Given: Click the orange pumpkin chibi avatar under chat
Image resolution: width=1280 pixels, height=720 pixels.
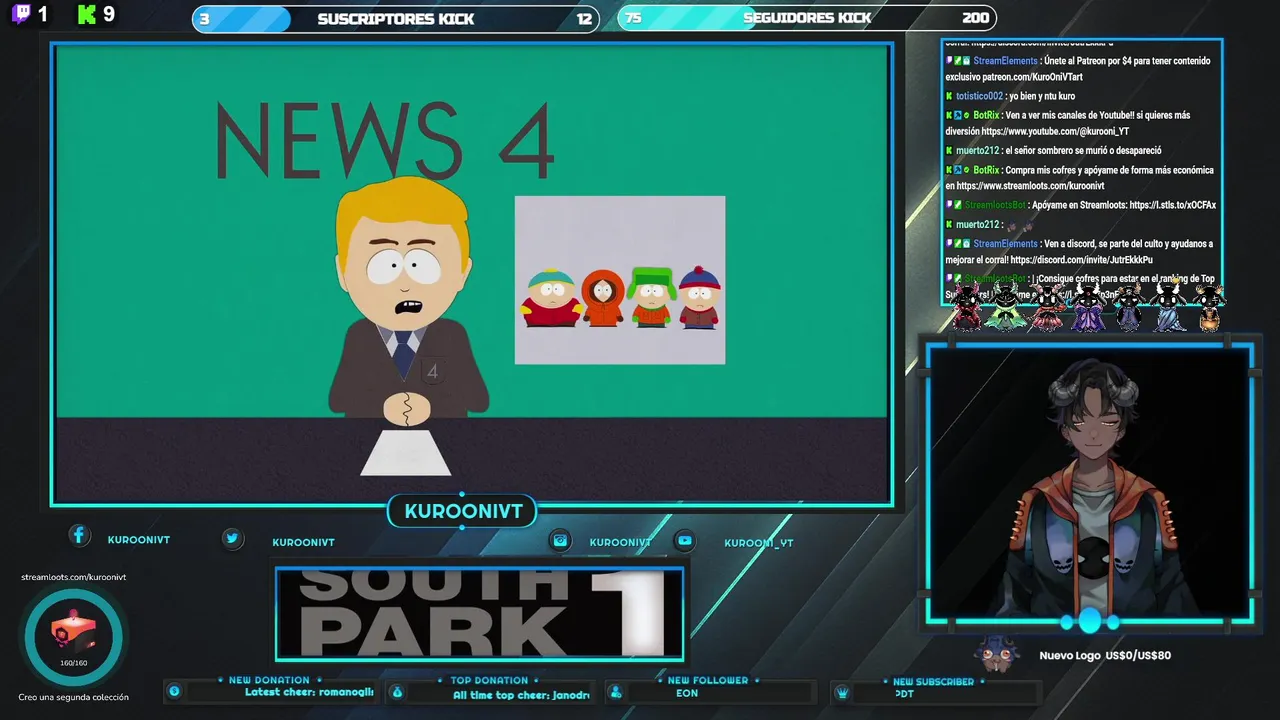Looking at the screenshot, I should 1209,306.
